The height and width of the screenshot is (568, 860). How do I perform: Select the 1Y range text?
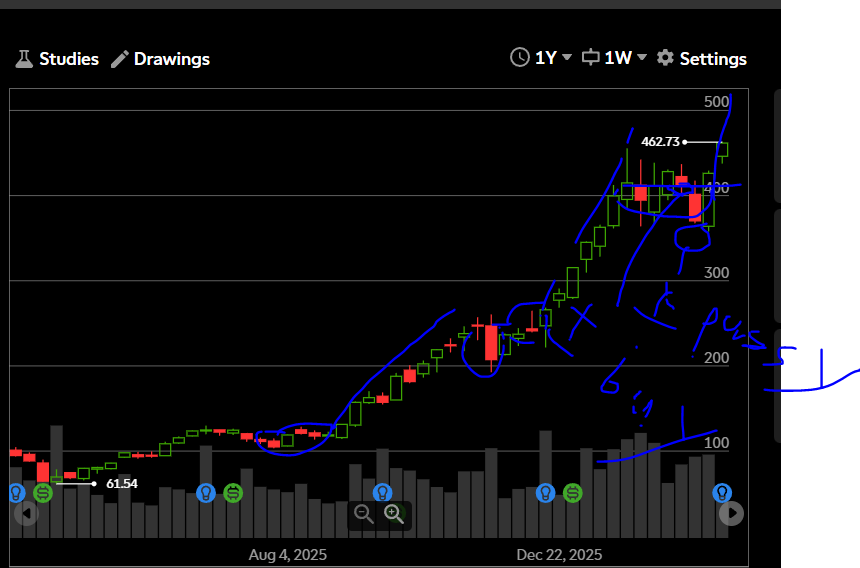pyautogui.click(x=546, y=58)
